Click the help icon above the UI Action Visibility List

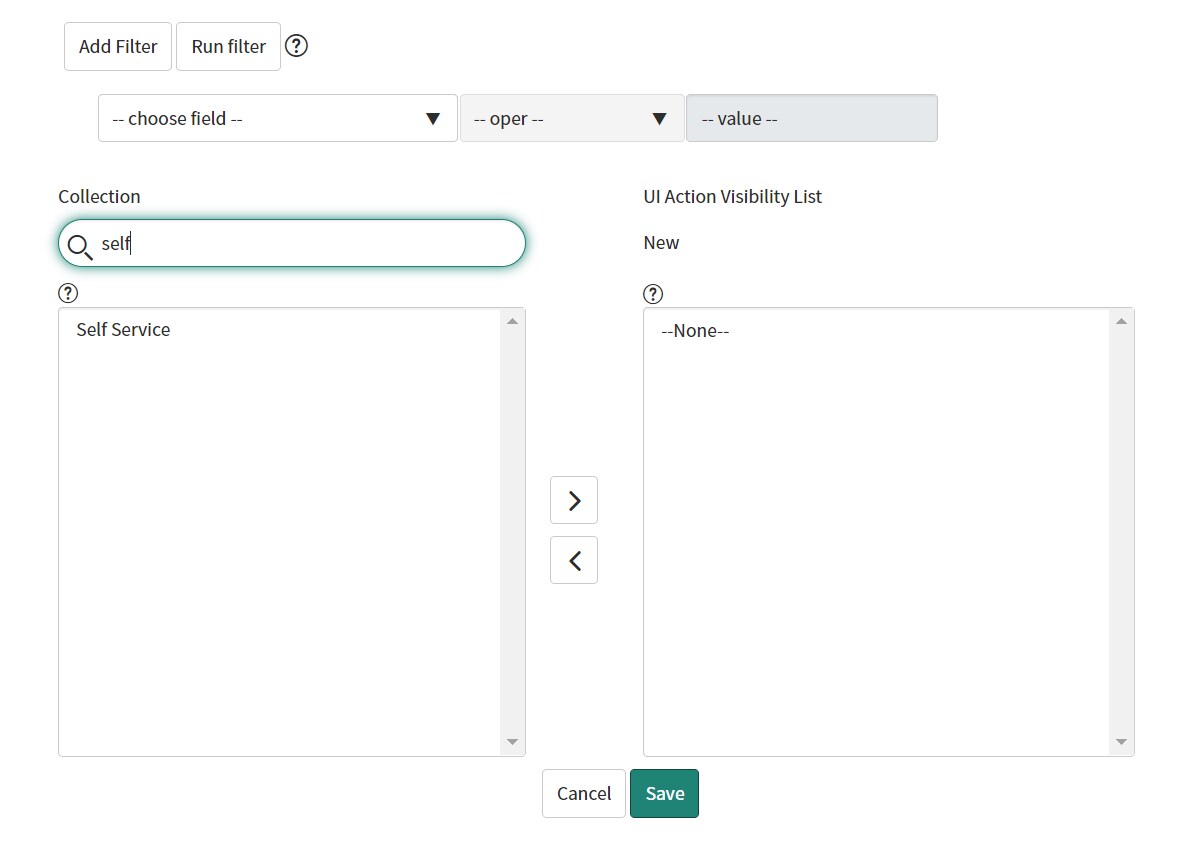(x=653, y=292)
